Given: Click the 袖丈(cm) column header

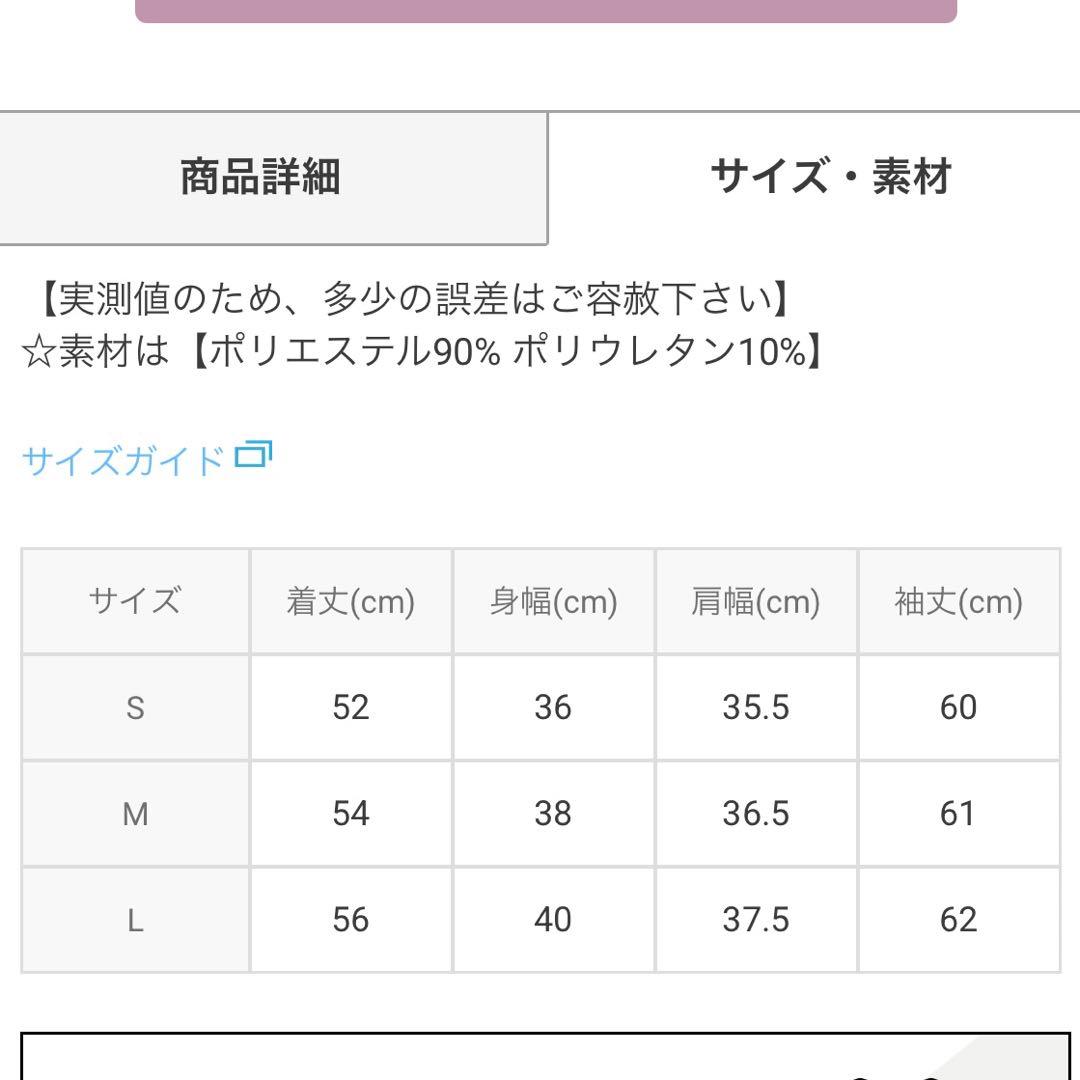Looking at the screenshot, I should pyautogui.click(x=958, y=601).
